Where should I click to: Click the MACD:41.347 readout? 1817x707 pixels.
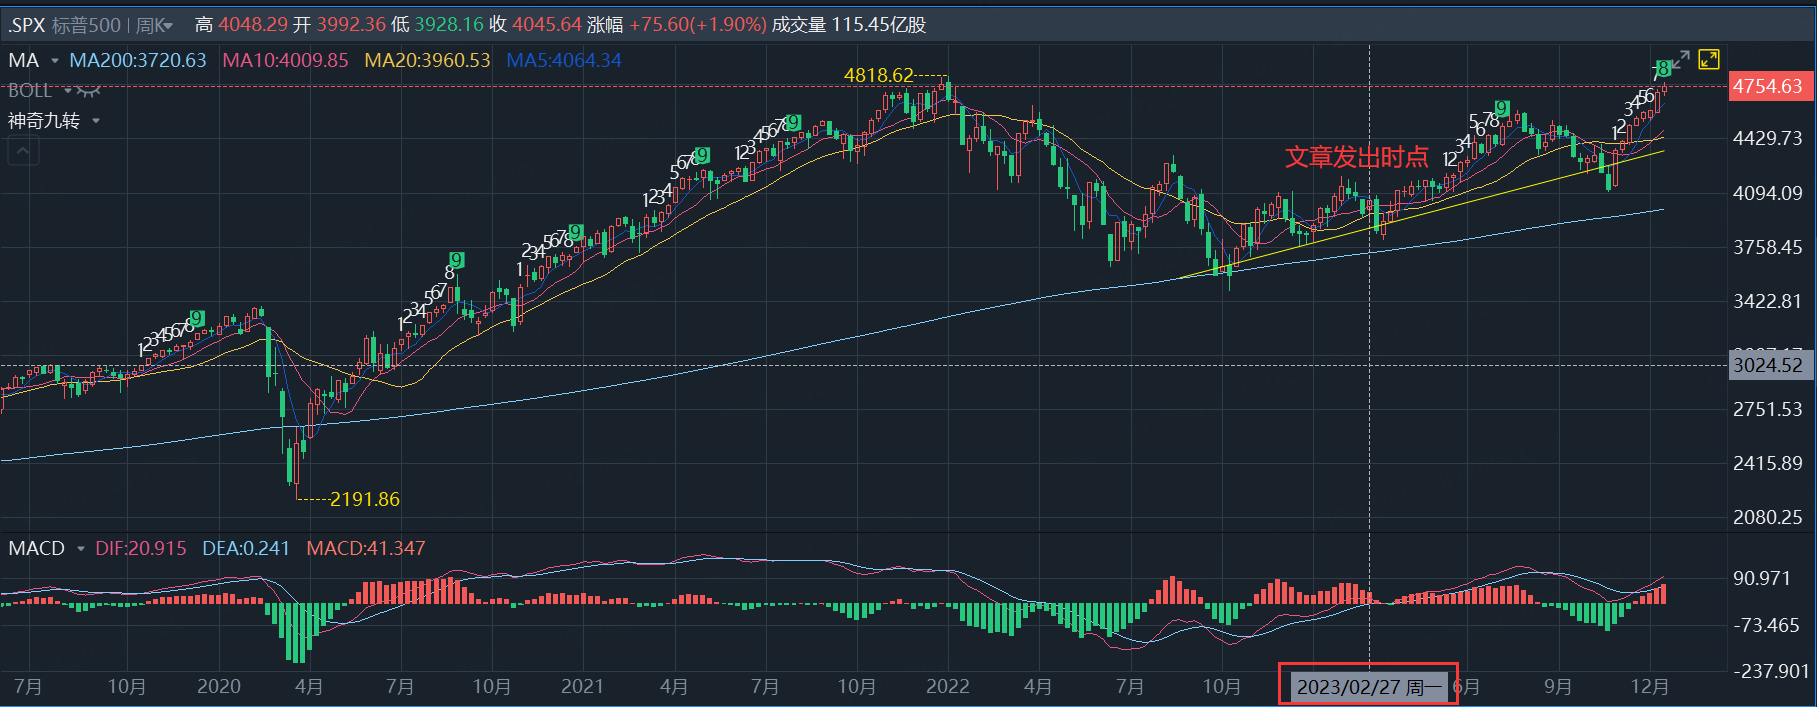(366, 549)
